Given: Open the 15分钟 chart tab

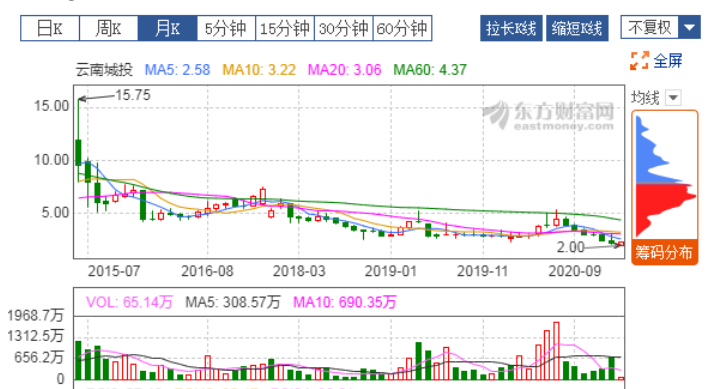Looking at the screenshot, I should coord(285,28).
